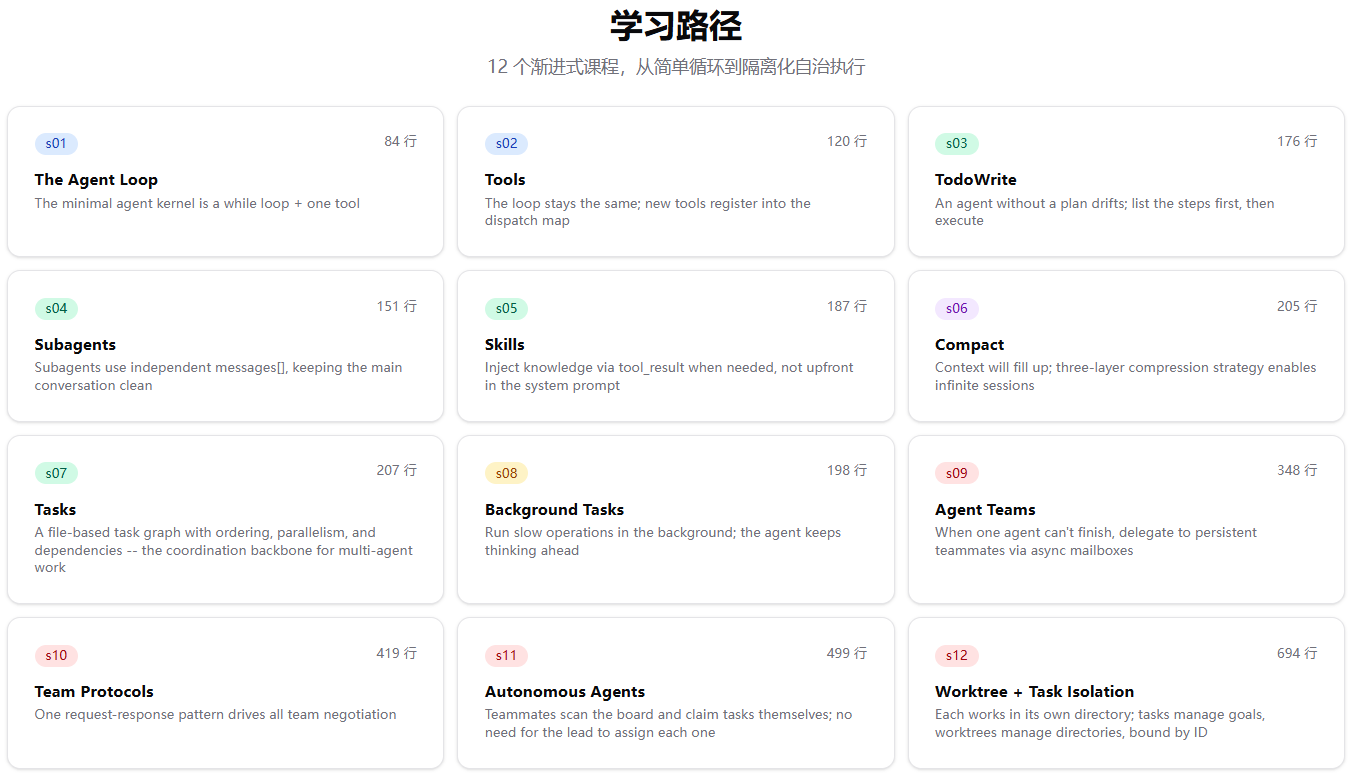Viewport: 1358px width, 780px height.
Task: Open the Agent Teams lesson heading
Action: click(985, 510)
